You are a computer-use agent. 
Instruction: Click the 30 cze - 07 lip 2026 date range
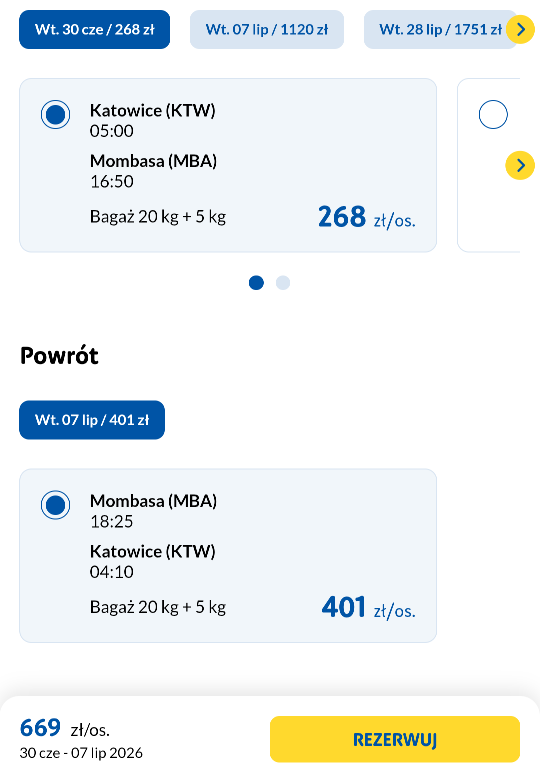click(81, 753)
